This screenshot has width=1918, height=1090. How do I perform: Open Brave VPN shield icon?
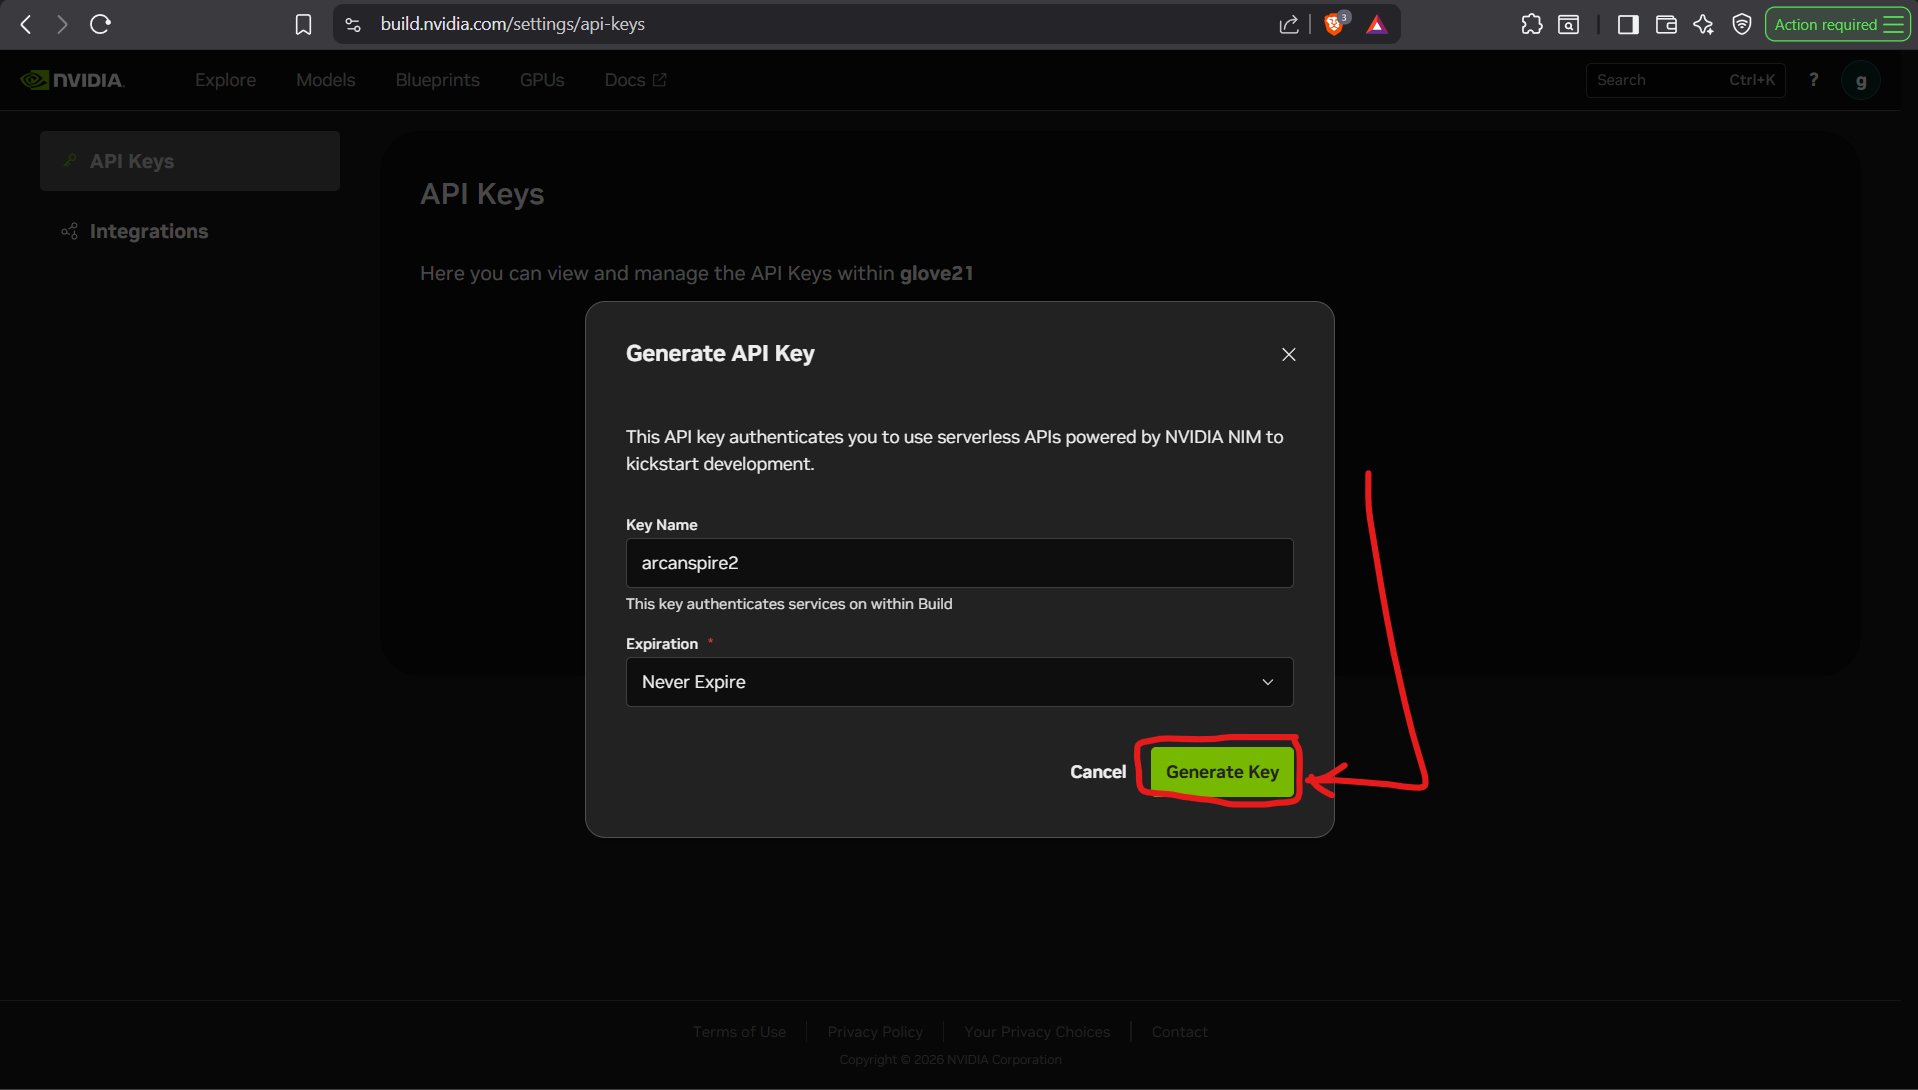[1742, 24]
